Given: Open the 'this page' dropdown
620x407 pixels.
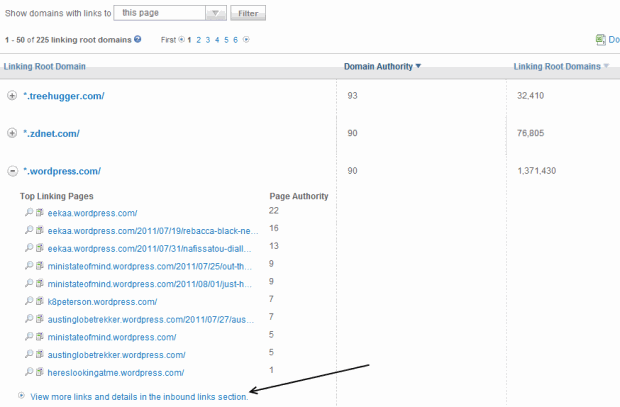Looking at the screenshot, I should pyautogui.click(x=217, y=14).
